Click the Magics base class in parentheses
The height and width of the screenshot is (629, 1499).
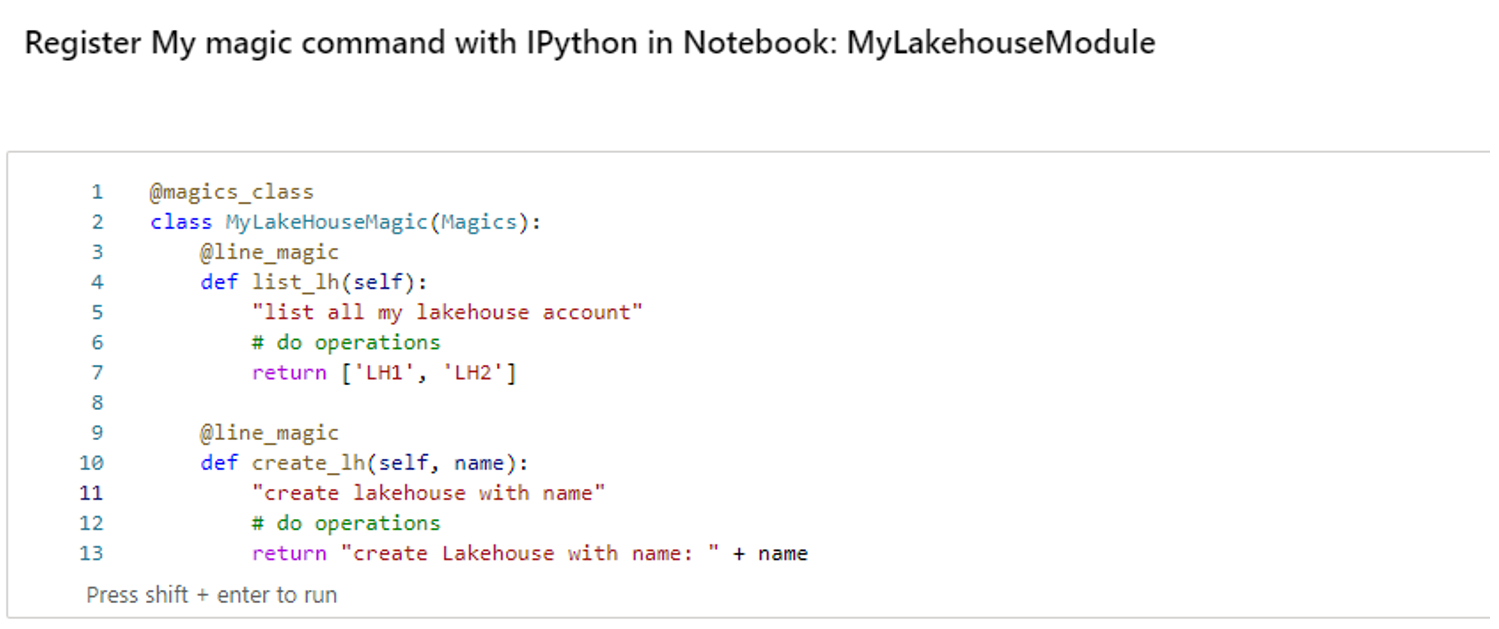480,222
